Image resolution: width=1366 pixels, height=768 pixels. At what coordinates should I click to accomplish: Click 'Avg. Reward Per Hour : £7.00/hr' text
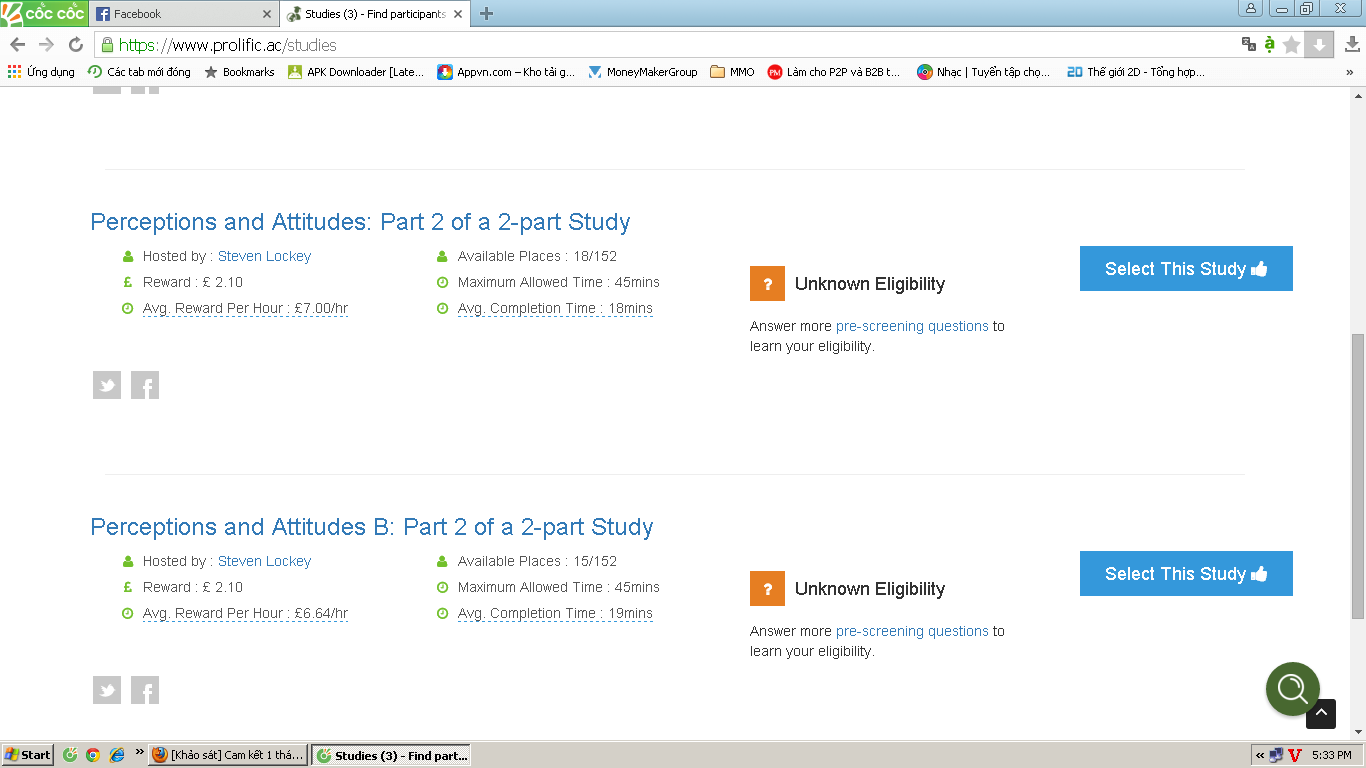[x=245, y=308]
